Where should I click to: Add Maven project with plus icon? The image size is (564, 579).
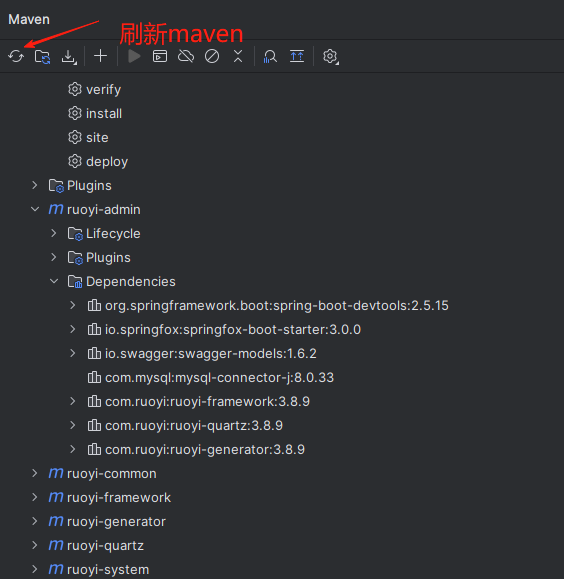[100, 56]
